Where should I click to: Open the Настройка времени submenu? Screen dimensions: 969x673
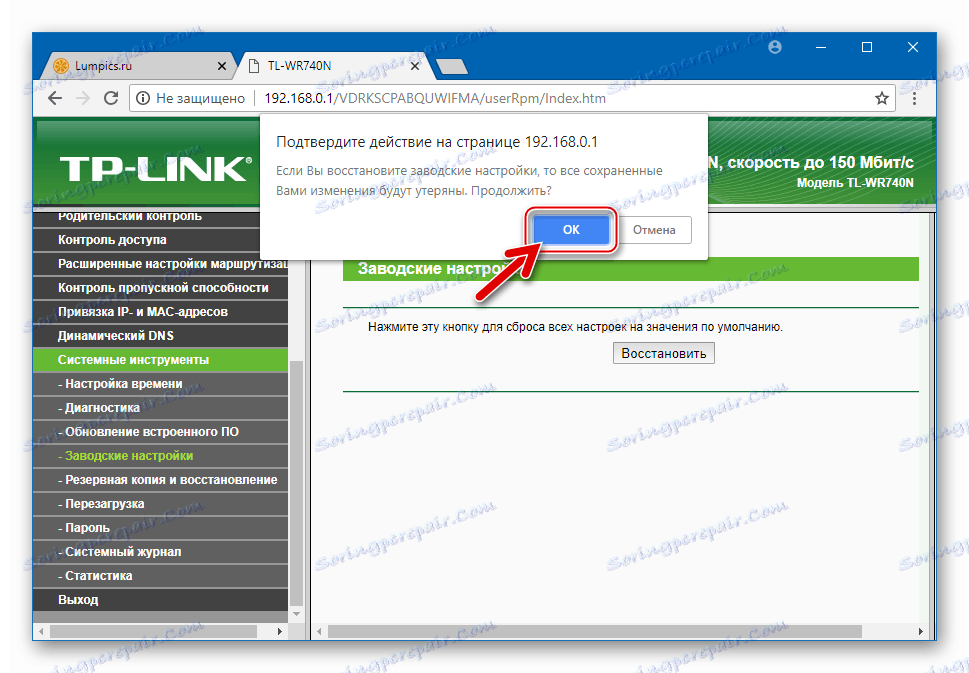pyautogui.click(x=161, y=384)
